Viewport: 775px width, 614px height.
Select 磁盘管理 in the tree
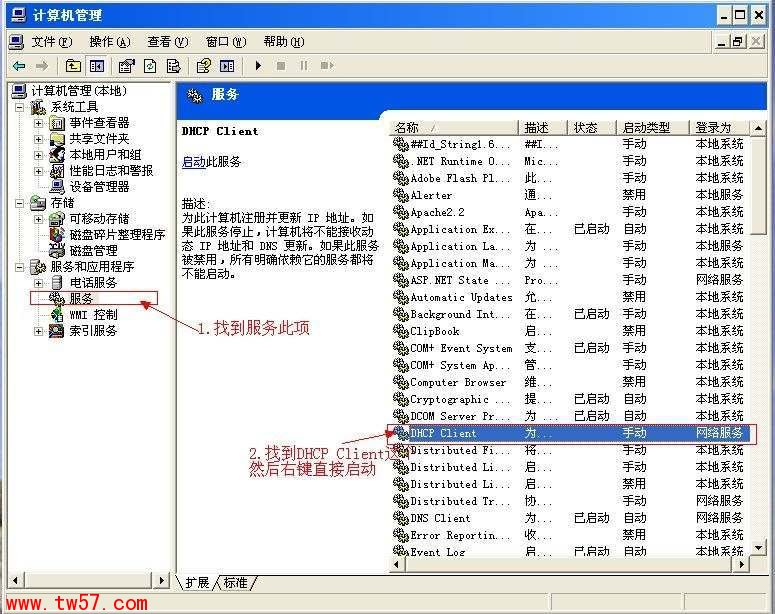click(93, 251)
